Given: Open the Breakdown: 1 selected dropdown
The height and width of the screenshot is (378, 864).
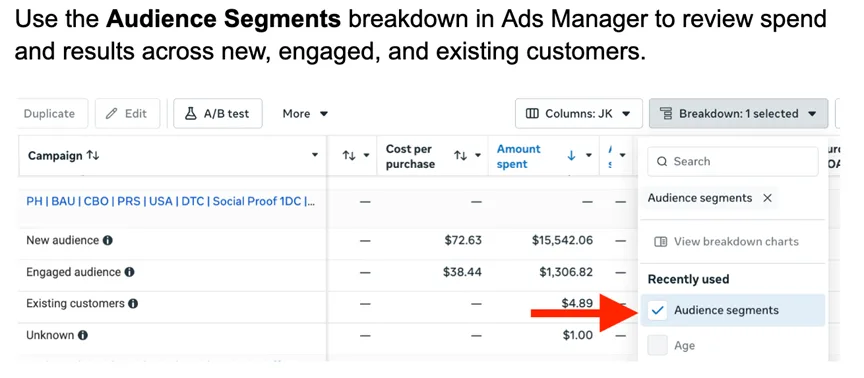Looking at the screenshot, I should coord(738,114).
